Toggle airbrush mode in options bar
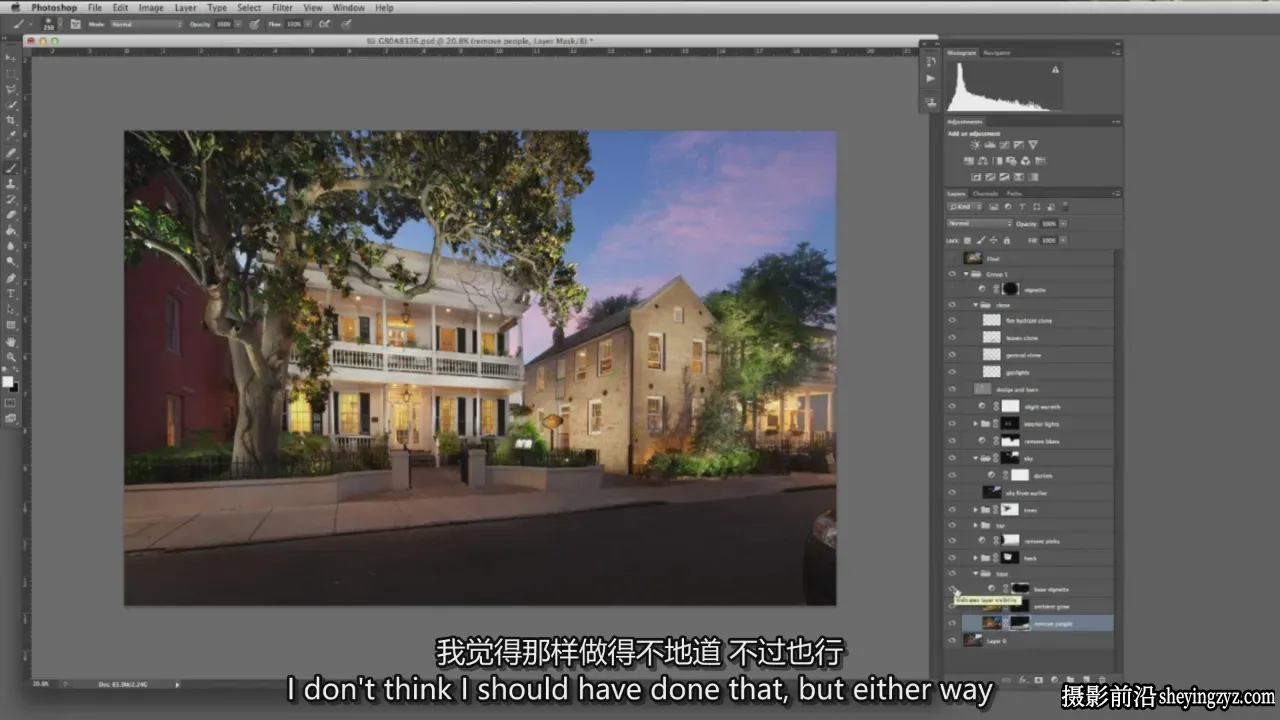This screenshot has width=1280, height=720. (325, 23)
